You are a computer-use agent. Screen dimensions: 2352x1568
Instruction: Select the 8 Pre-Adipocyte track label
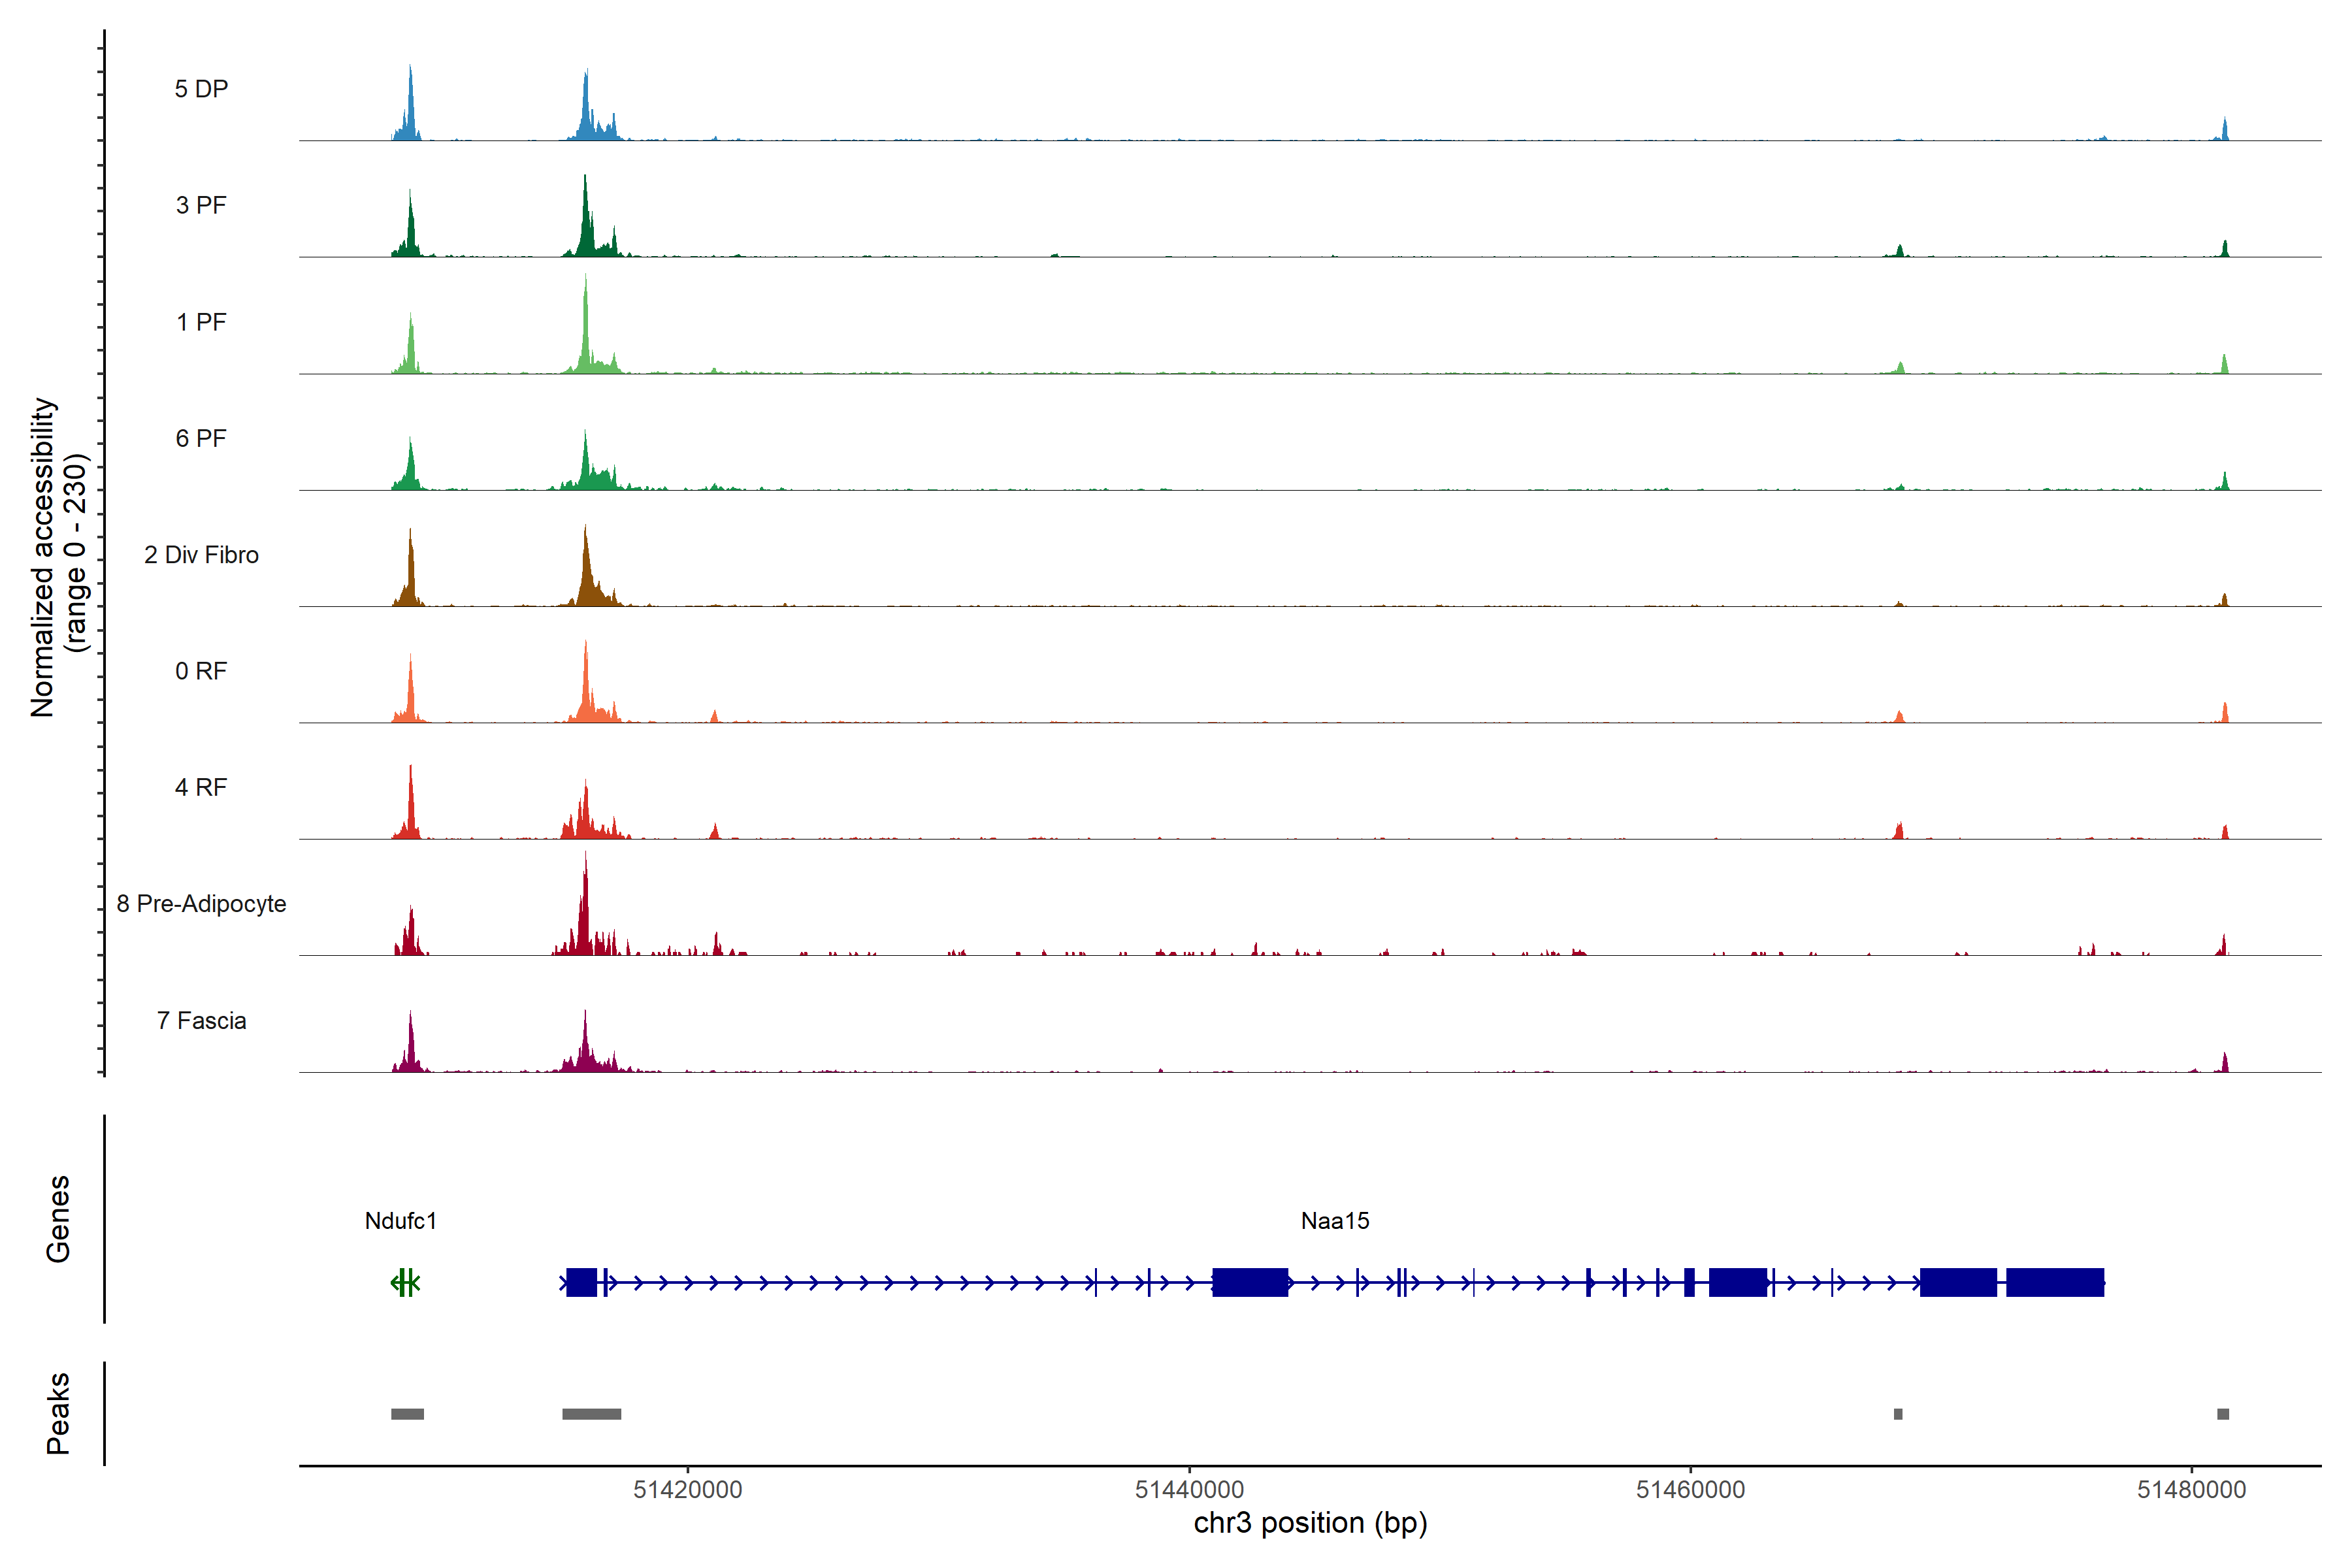pos(201,903)
